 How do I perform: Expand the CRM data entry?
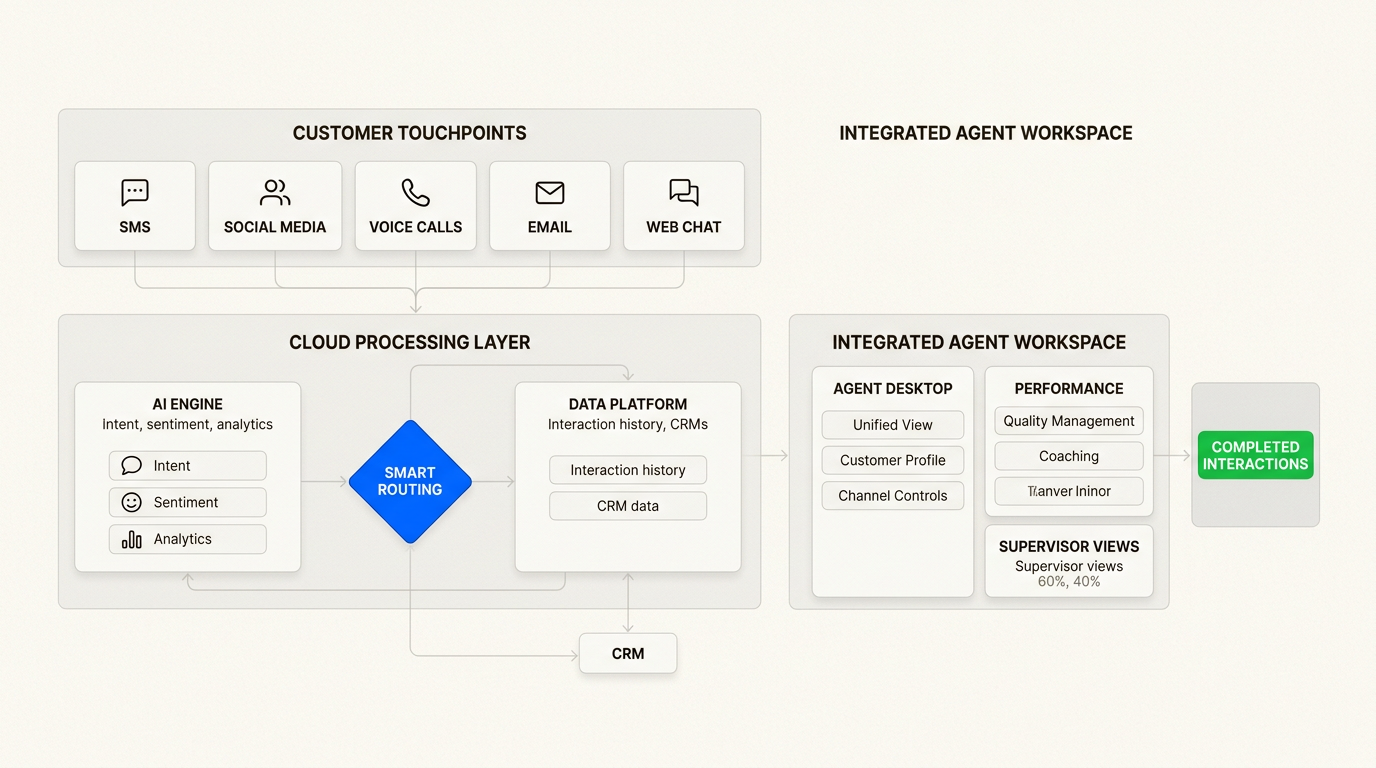click(x=627, y=506)
